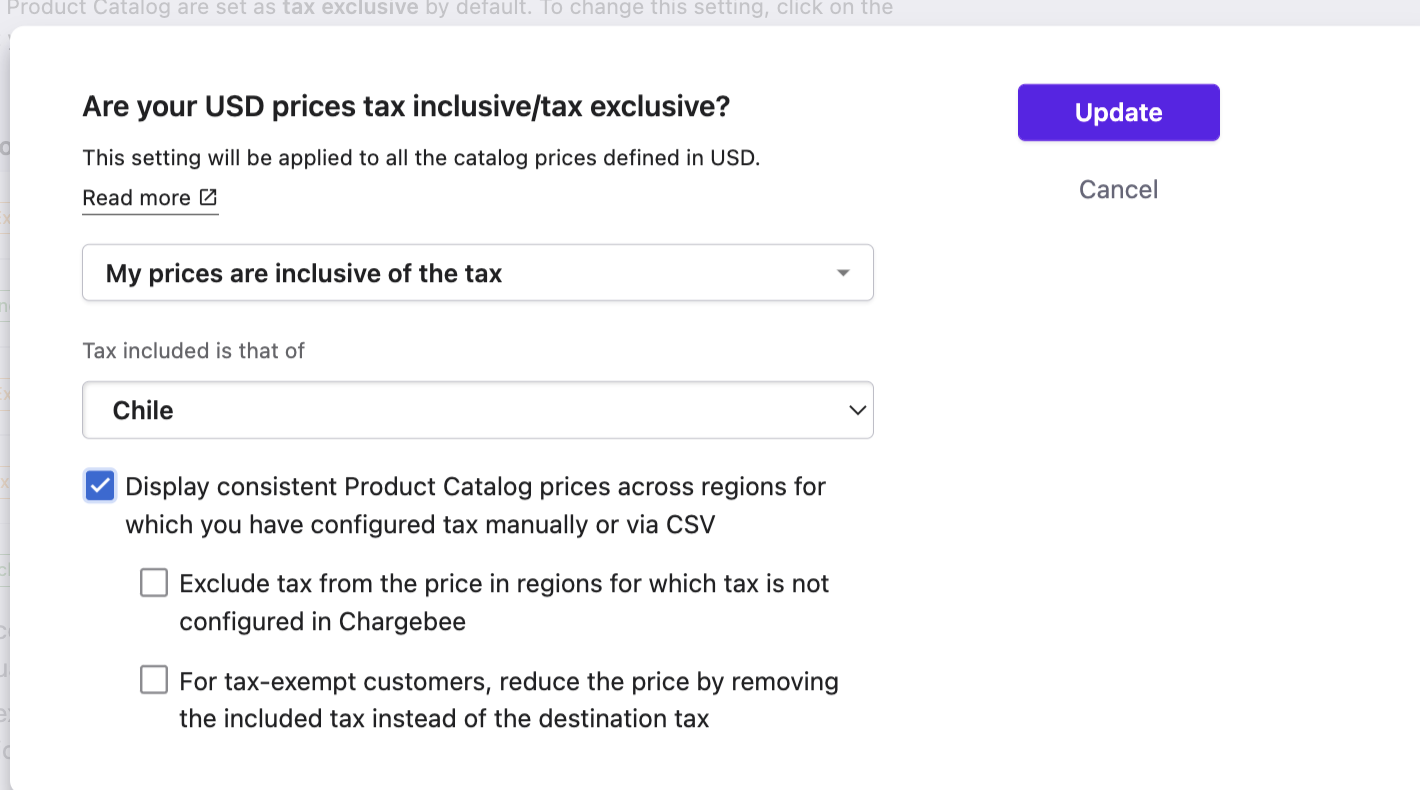This screenshot has width=1420, height=790.
Task: Click the "This setting will be applied" description
Action: pos(421,158)
